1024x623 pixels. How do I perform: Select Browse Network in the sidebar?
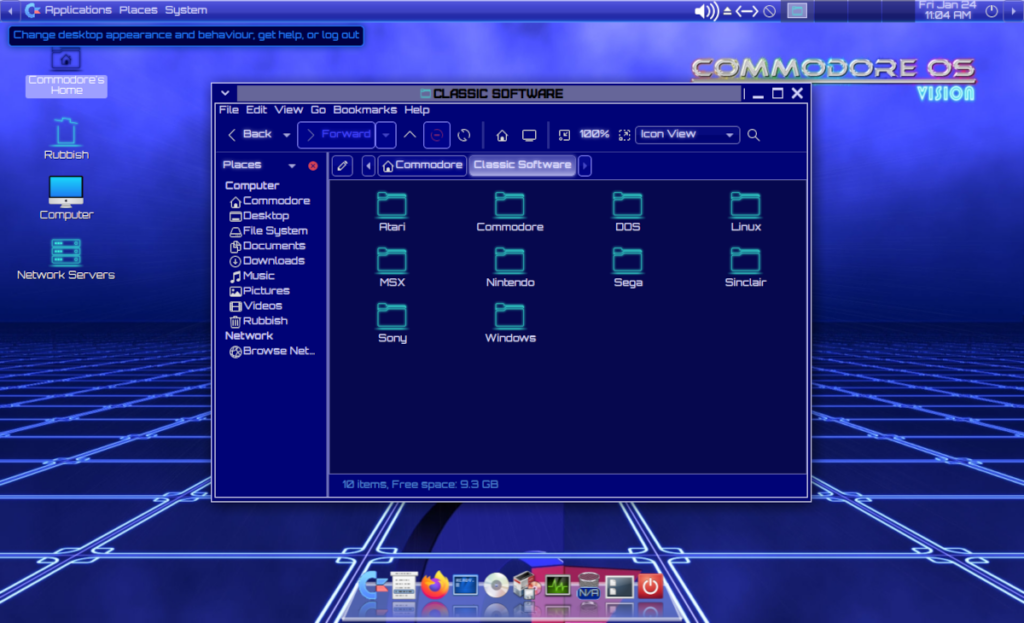272,351
